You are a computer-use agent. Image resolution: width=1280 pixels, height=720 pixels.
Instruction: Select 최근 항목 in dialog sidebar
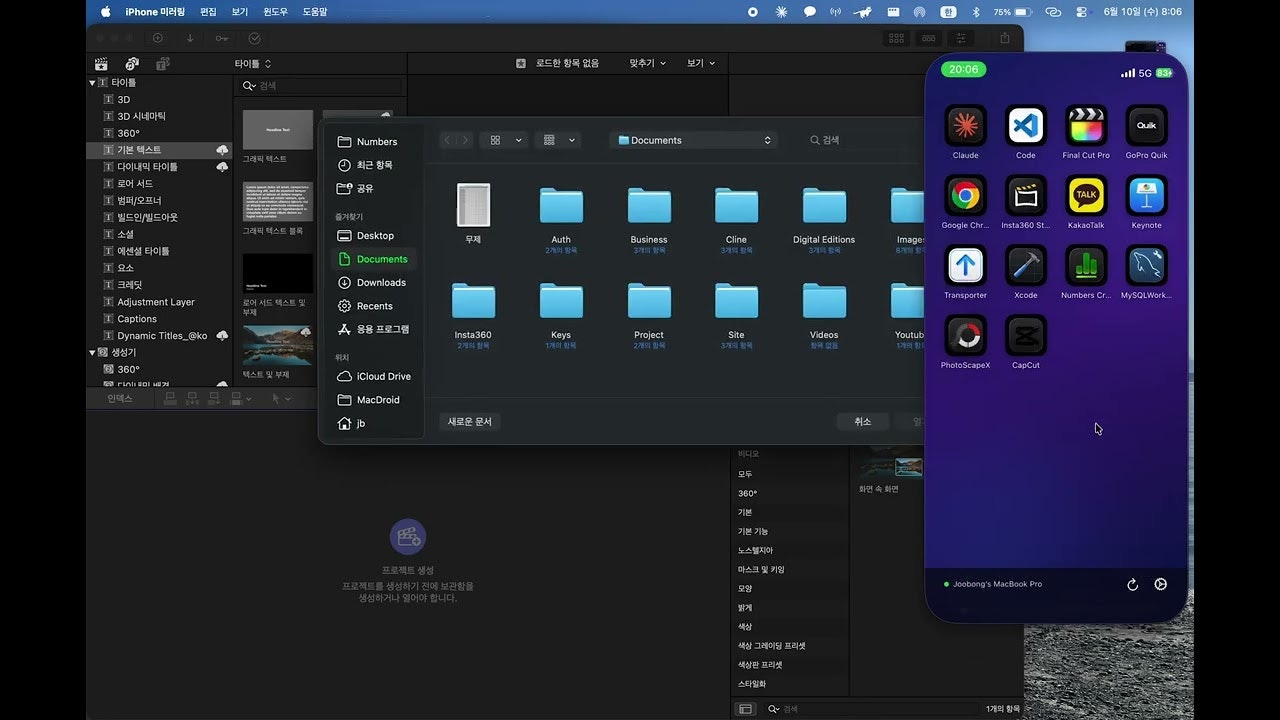click(x=376, y=165)
